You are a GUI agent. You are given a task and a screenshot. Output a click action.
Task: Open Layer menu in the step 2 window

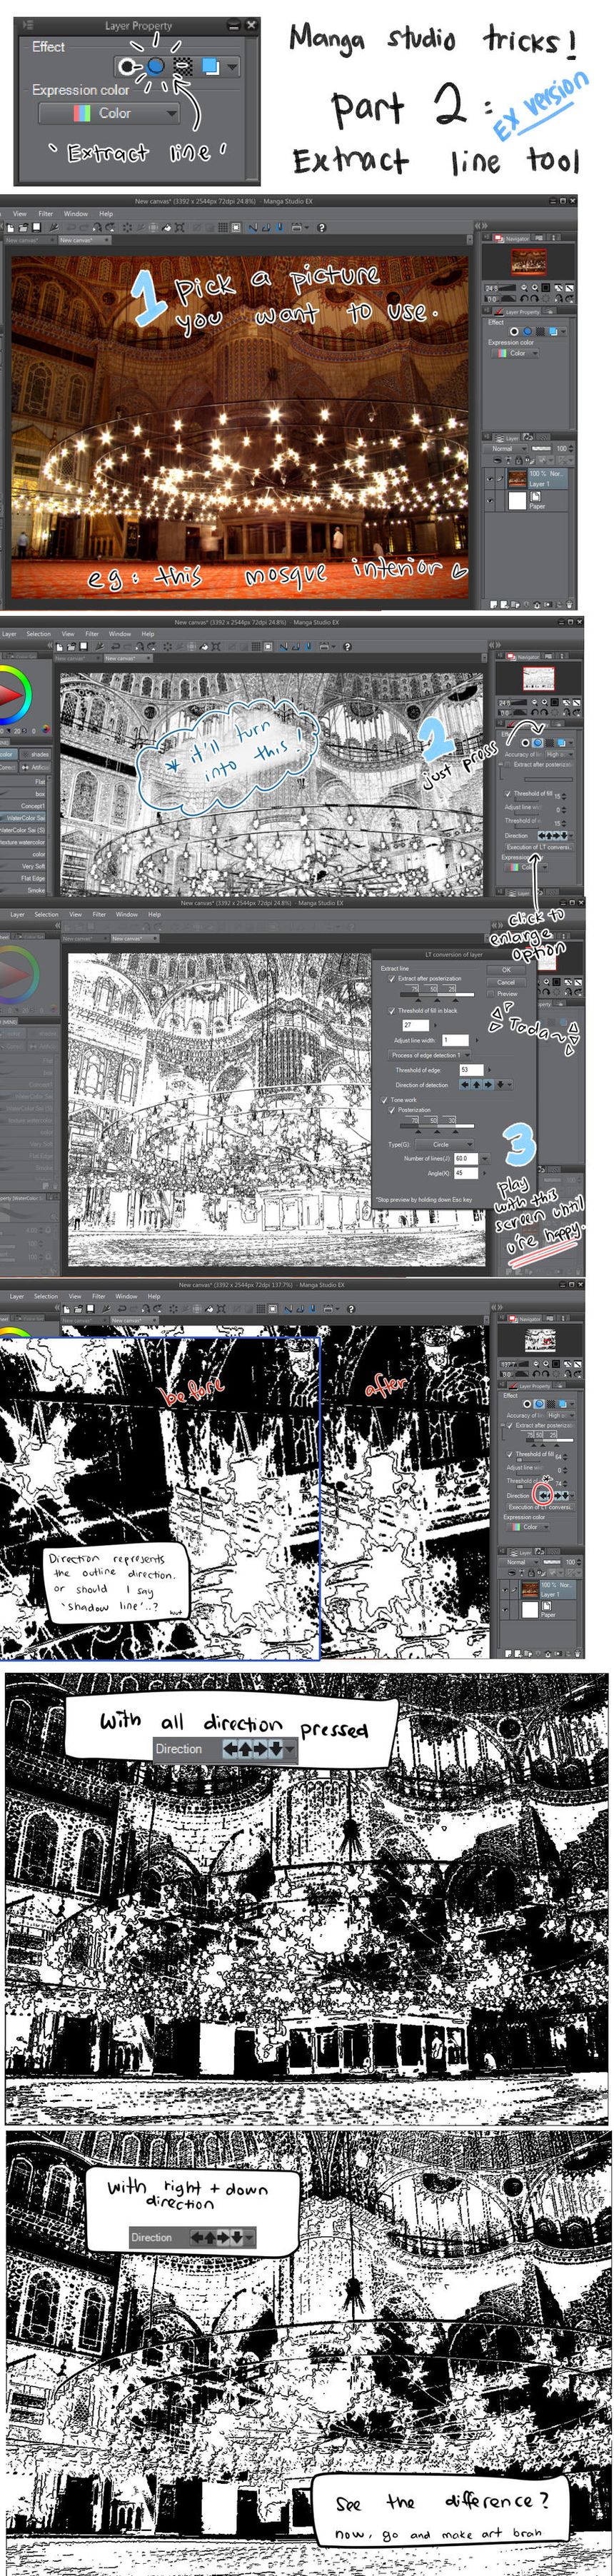pyautogui.click(x=10, y=633)
